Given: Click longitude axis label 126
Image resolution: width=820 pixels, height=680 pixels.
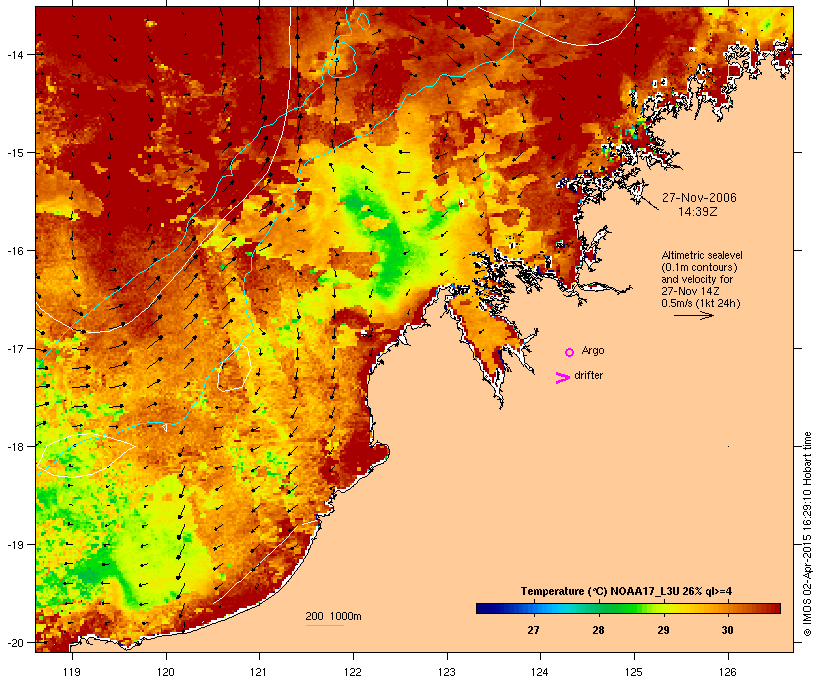Looking at the screenshot, I should (727, 672).
